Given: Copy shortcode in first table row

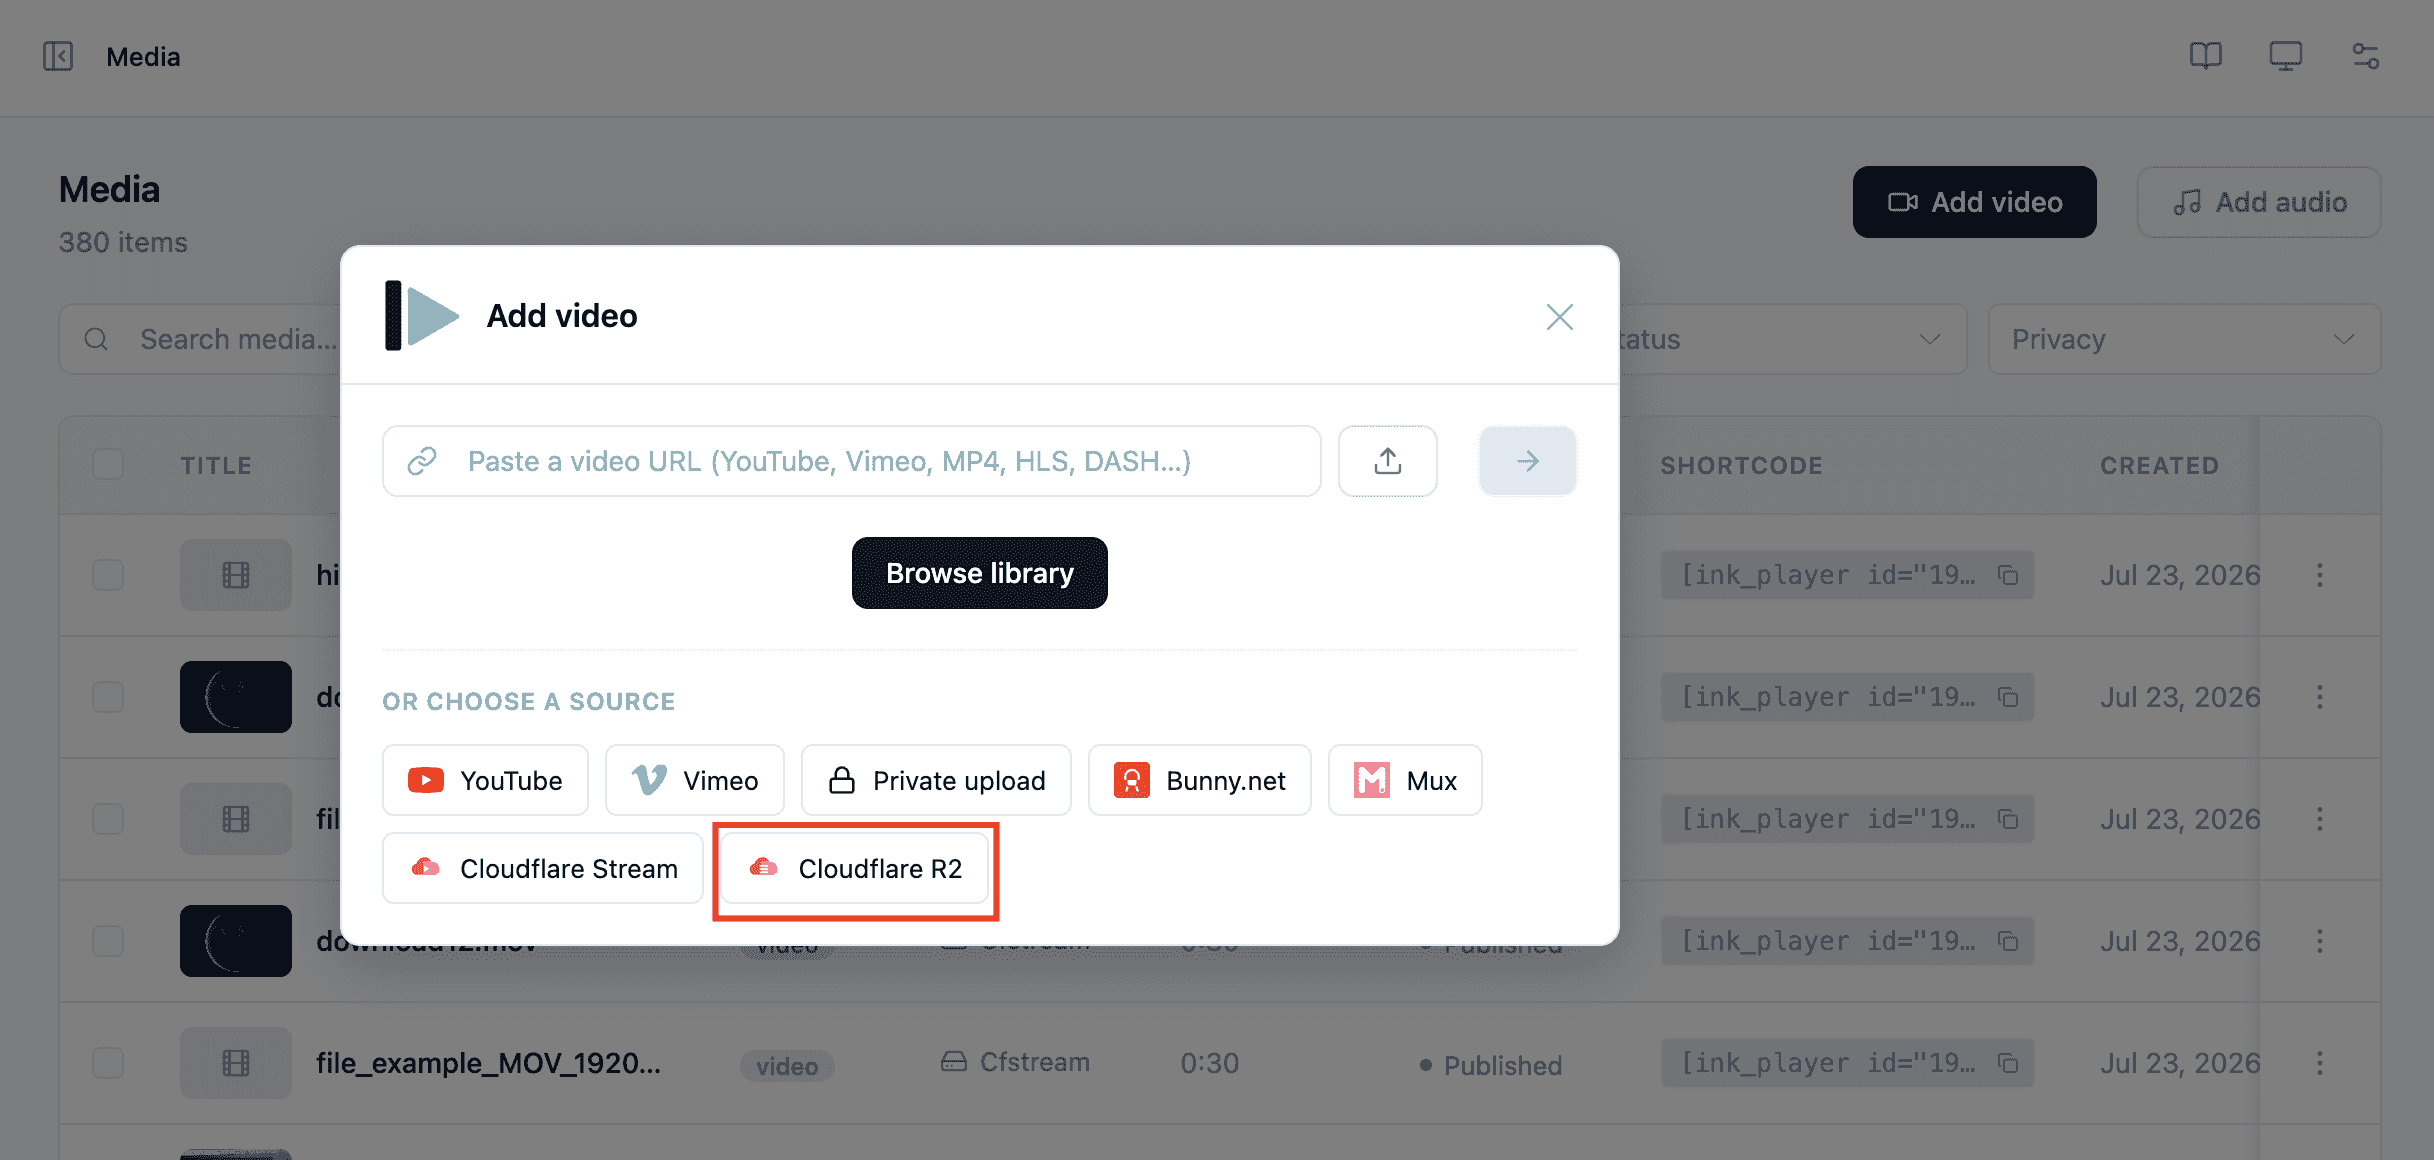Looking at the screenshot, I should pyautogui.click(x=2007, y=575).
